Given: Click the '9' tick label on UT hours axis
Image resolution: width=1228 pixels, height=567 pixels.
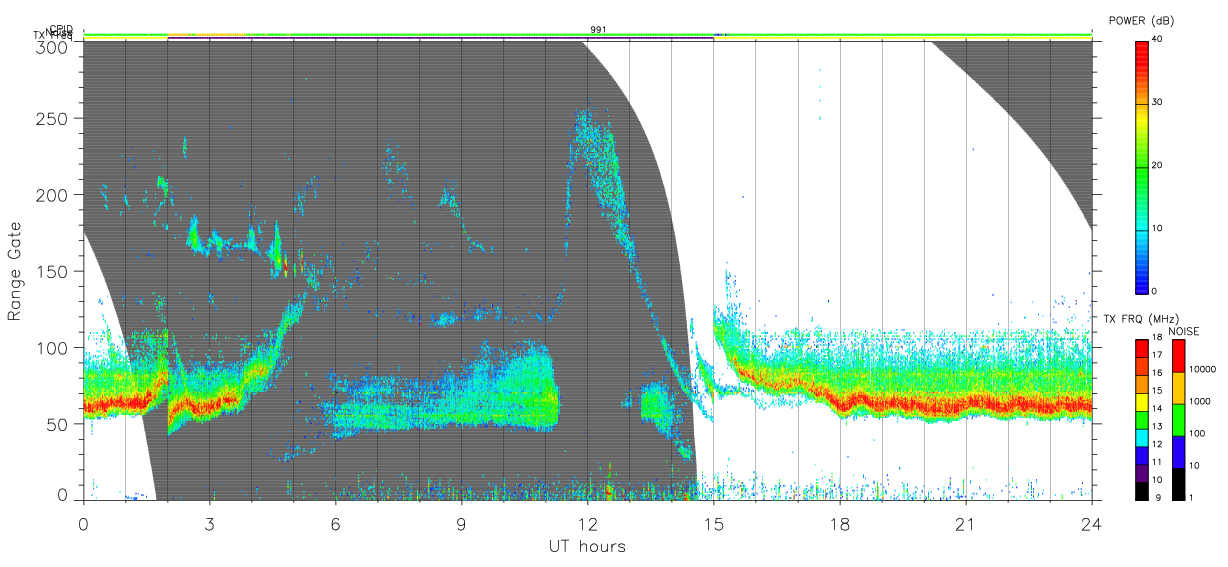Looking at the screenshot, I should click(461, 523).
